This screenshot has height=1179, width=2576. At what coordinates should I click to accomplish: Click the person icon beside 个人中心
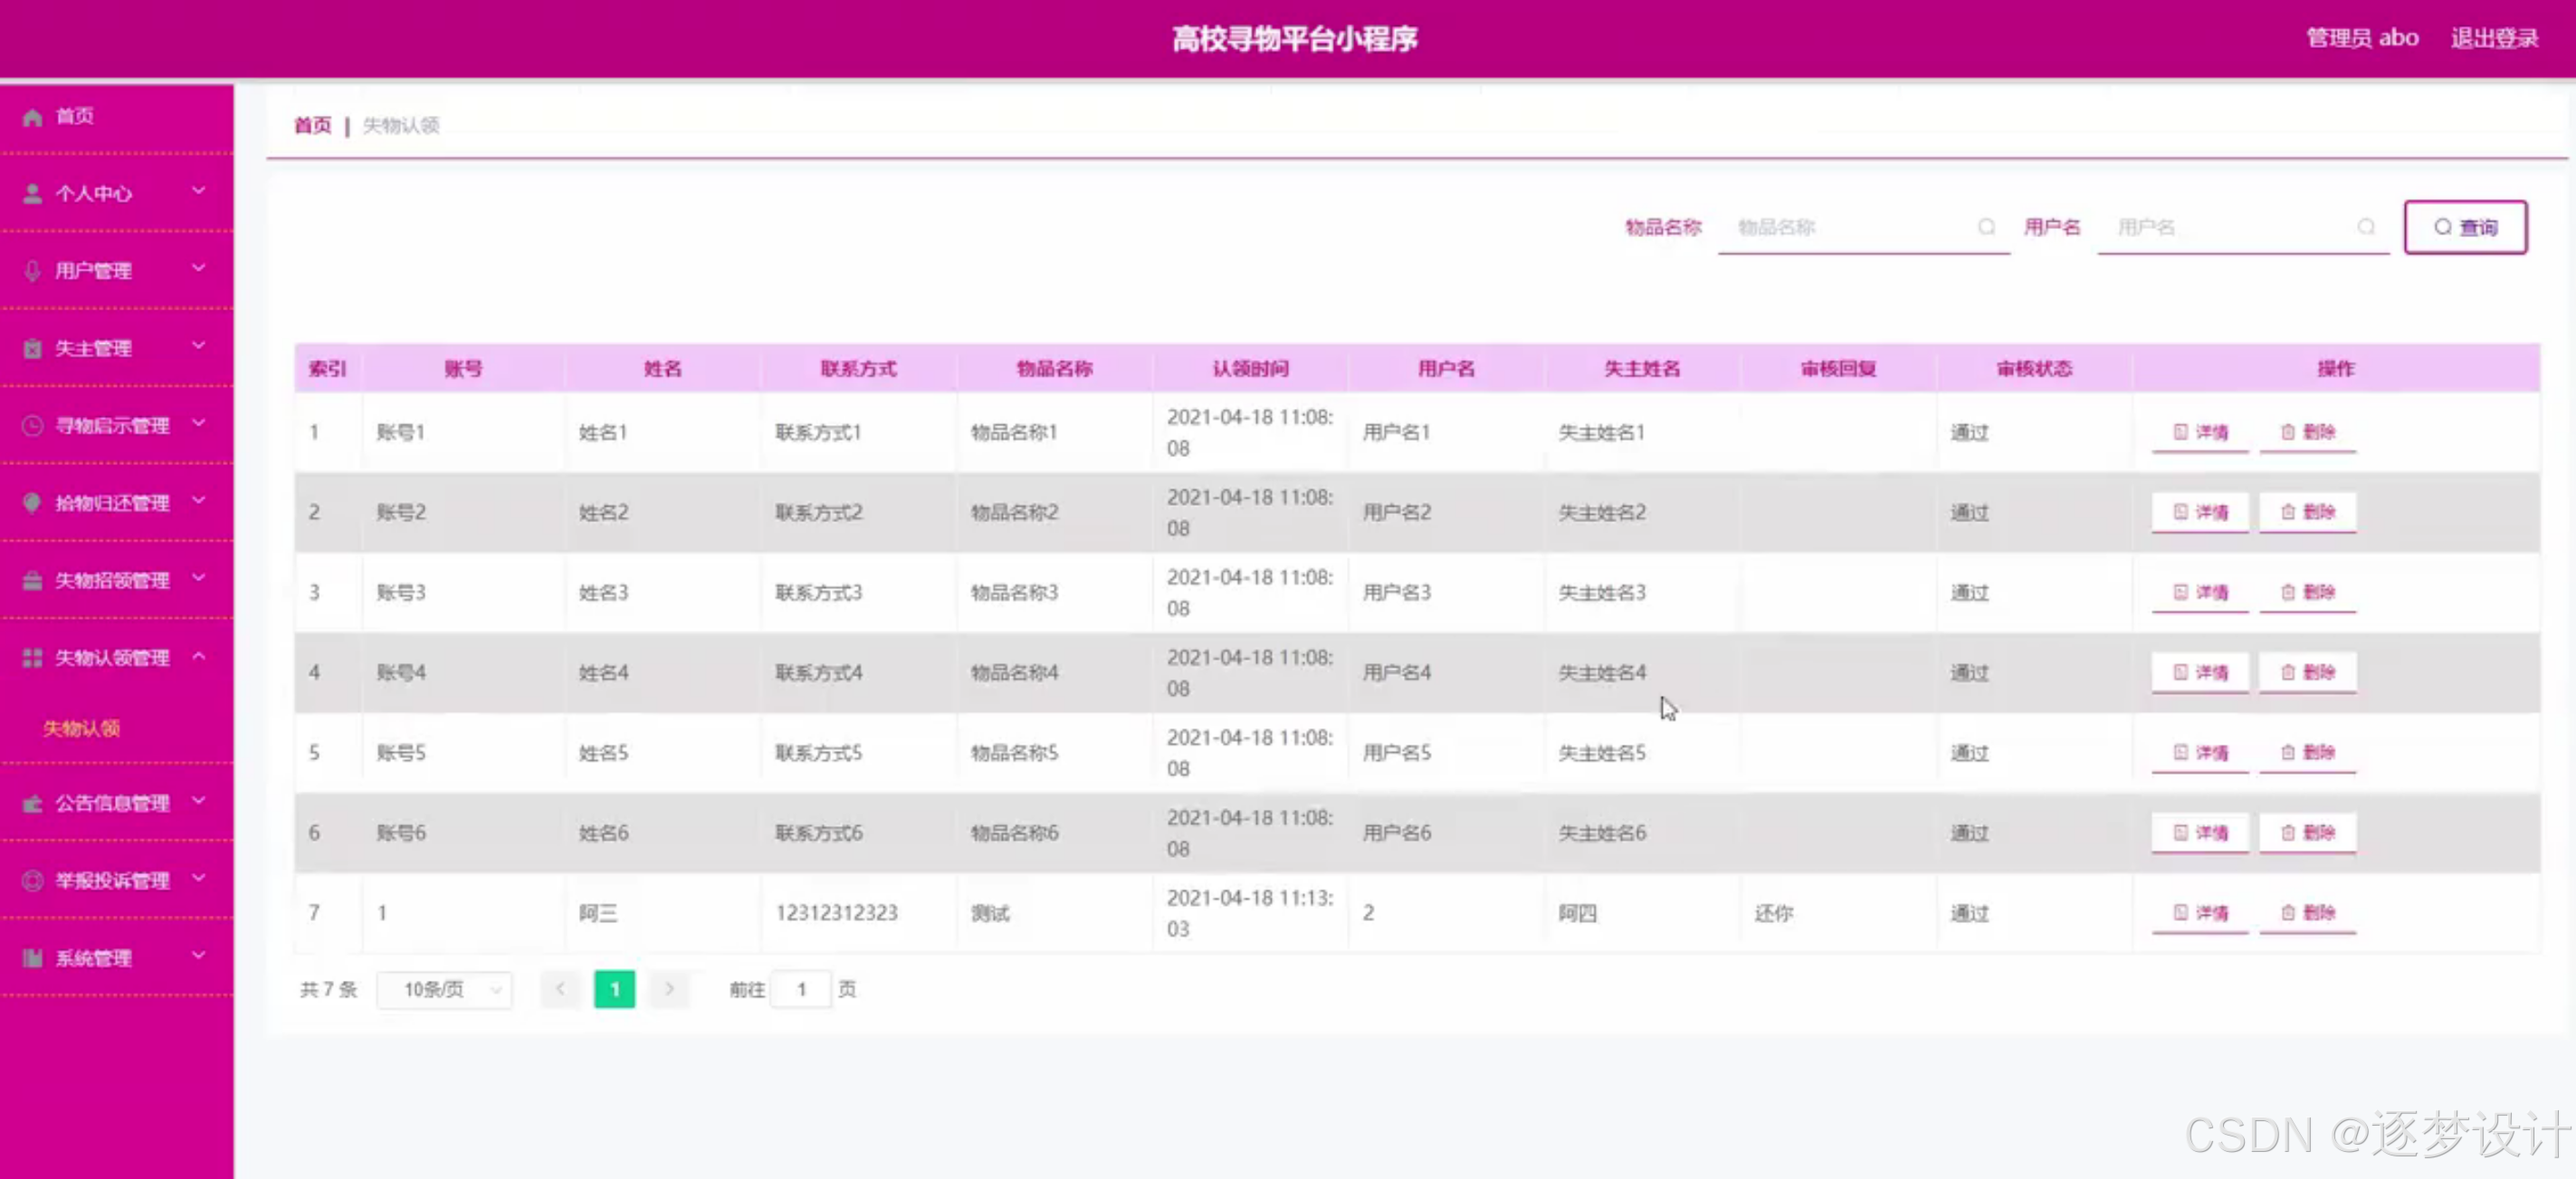click(32, 194)
